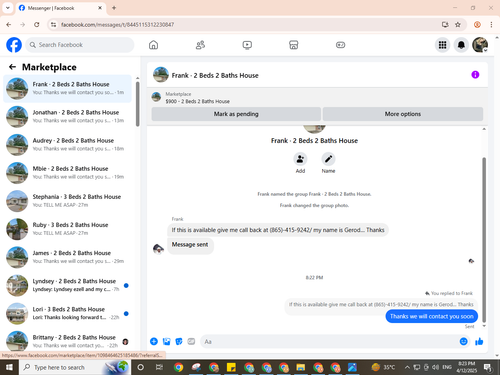Click the 'Message sent' bubble
The width and height of the screenshot is (500, 375).
click(x=190, y=245)
